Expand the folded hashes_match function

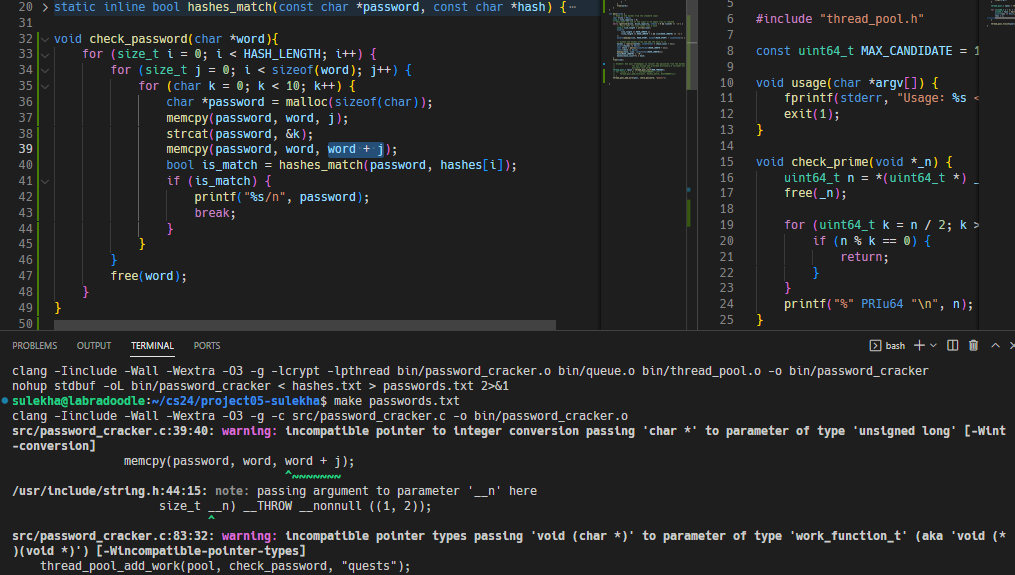pos(45,7)
